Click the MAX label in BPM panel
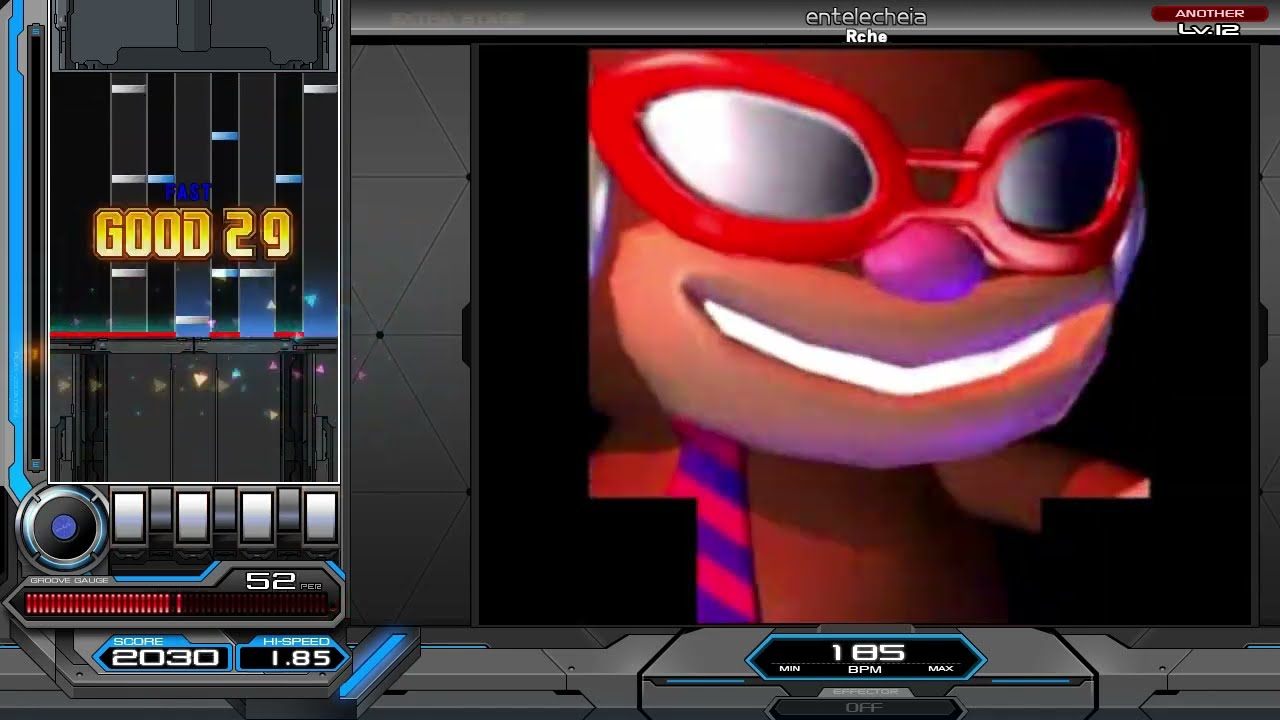Screen dimensions: 1280x720 tap(940, 668)
